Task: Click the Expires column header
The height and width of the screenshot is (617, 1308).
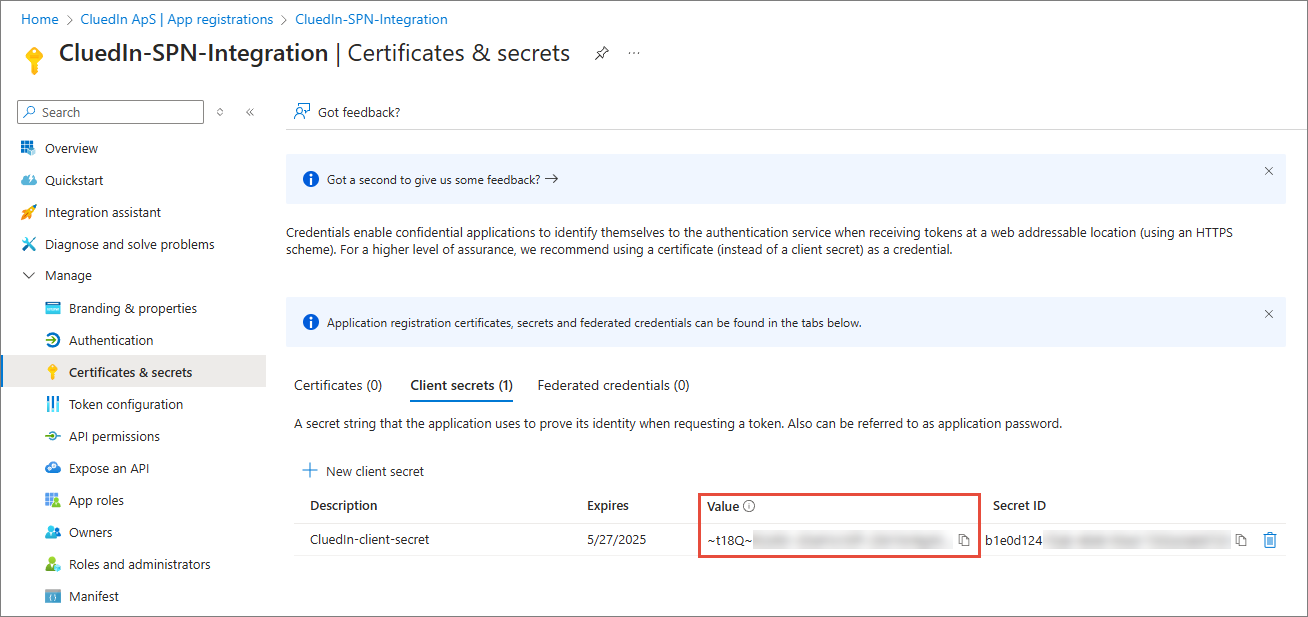Action: (x=608, y=506)
